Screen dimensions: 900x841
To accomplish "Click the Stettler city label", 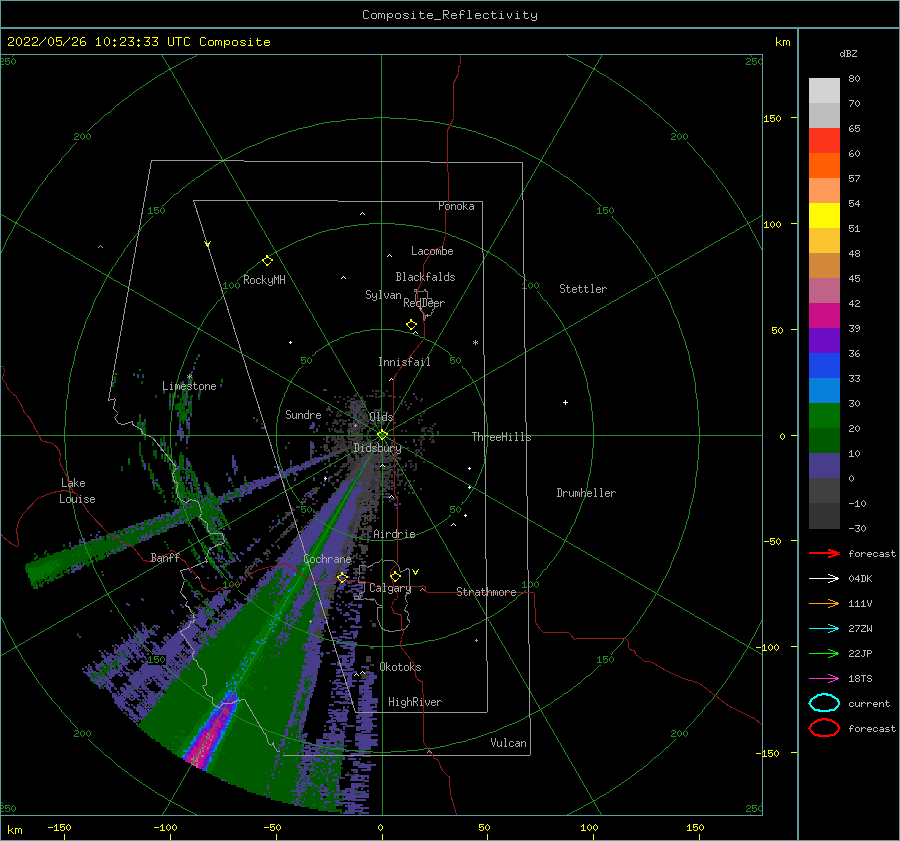I will click(x=583, y=289).
